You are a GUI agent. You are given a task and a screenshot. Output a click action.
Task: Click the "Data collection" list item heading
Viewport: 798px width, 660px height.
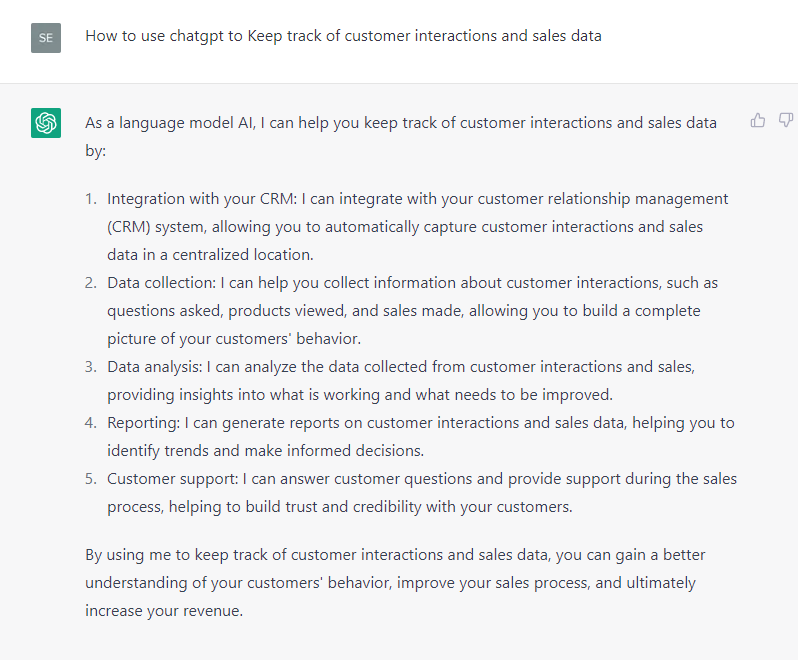tap(162, 283)
